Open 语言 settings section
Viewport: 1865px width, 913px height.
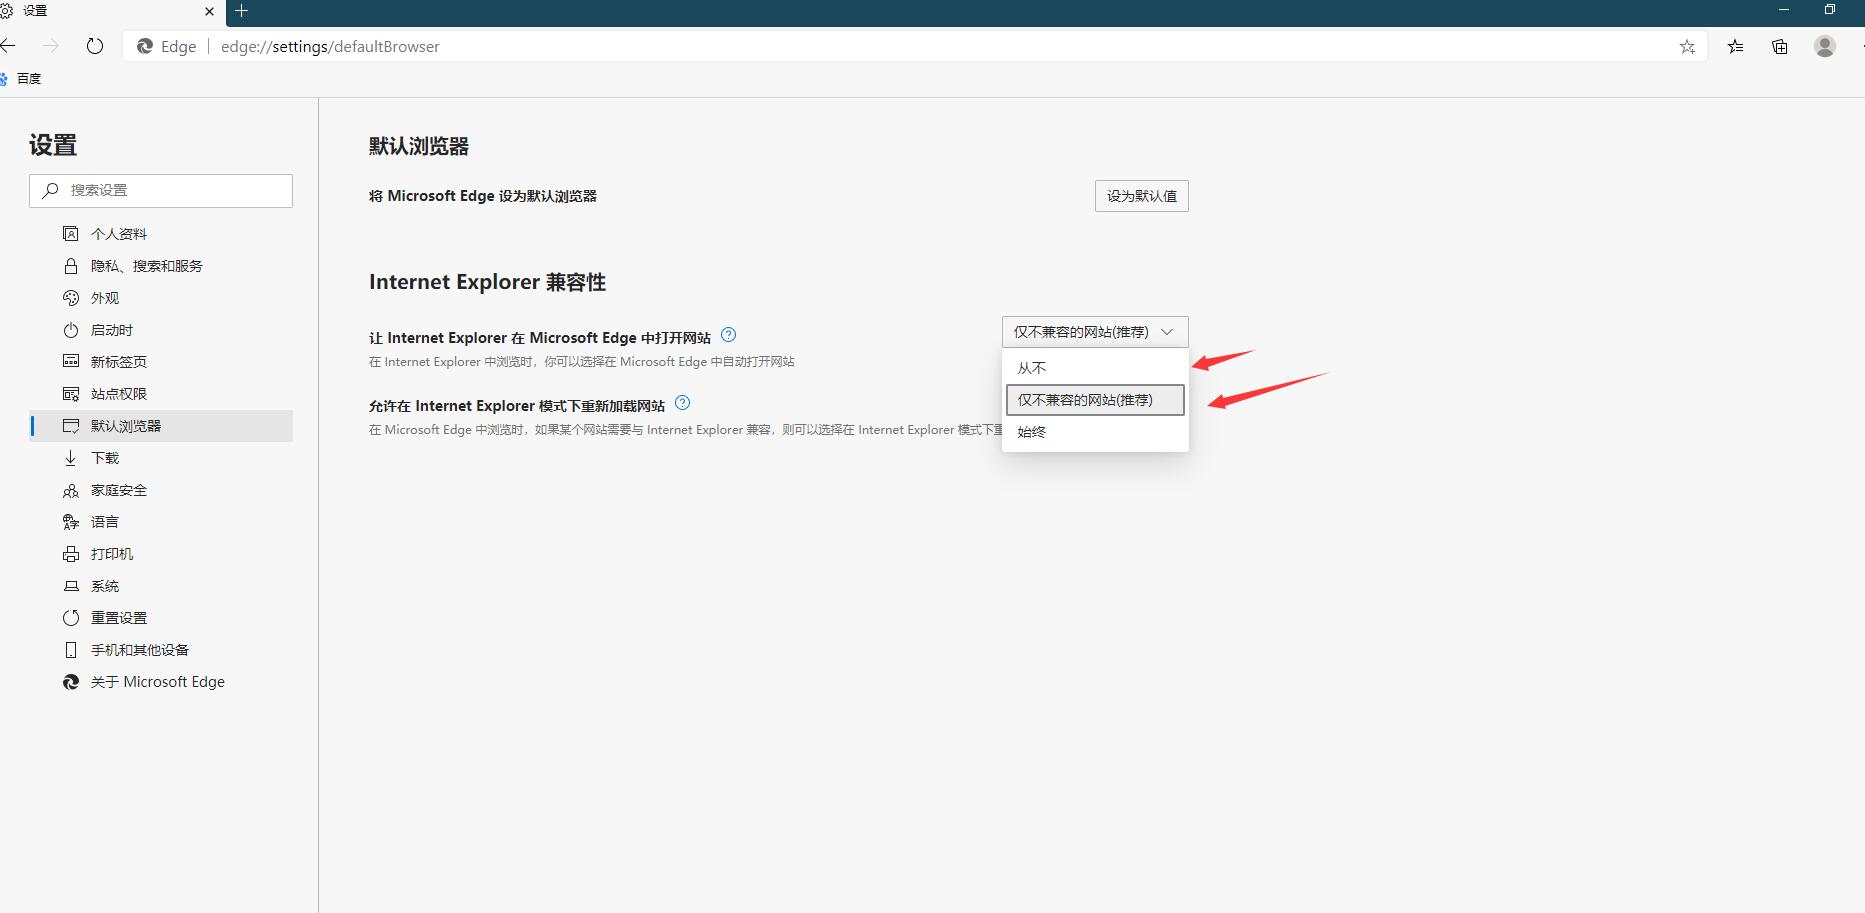(162, 522)
